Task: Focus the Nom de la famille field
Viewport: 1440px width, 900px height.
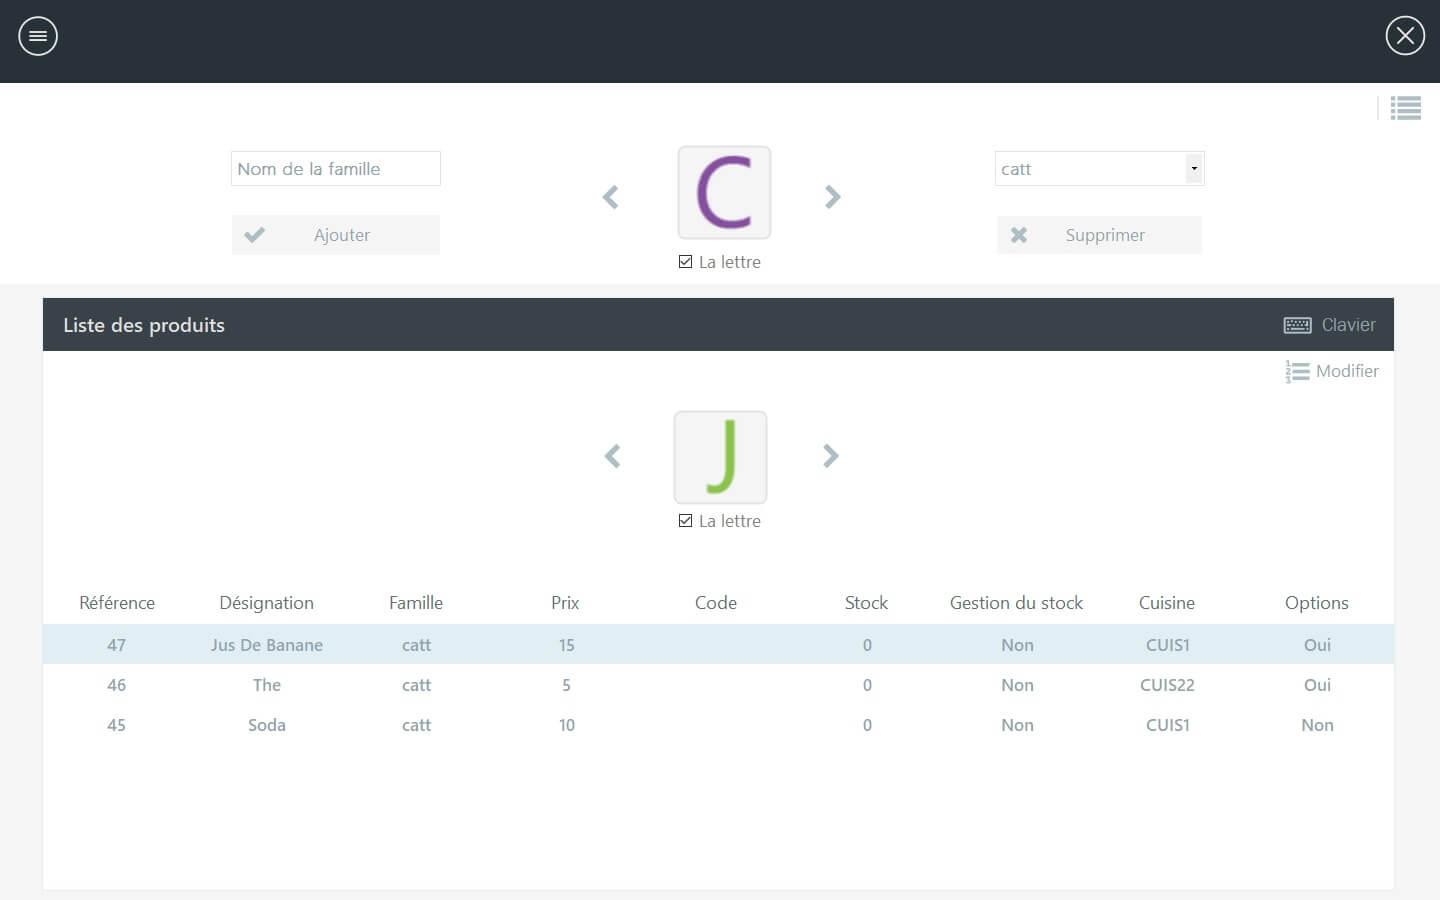Action: click(x=335, y=169)
